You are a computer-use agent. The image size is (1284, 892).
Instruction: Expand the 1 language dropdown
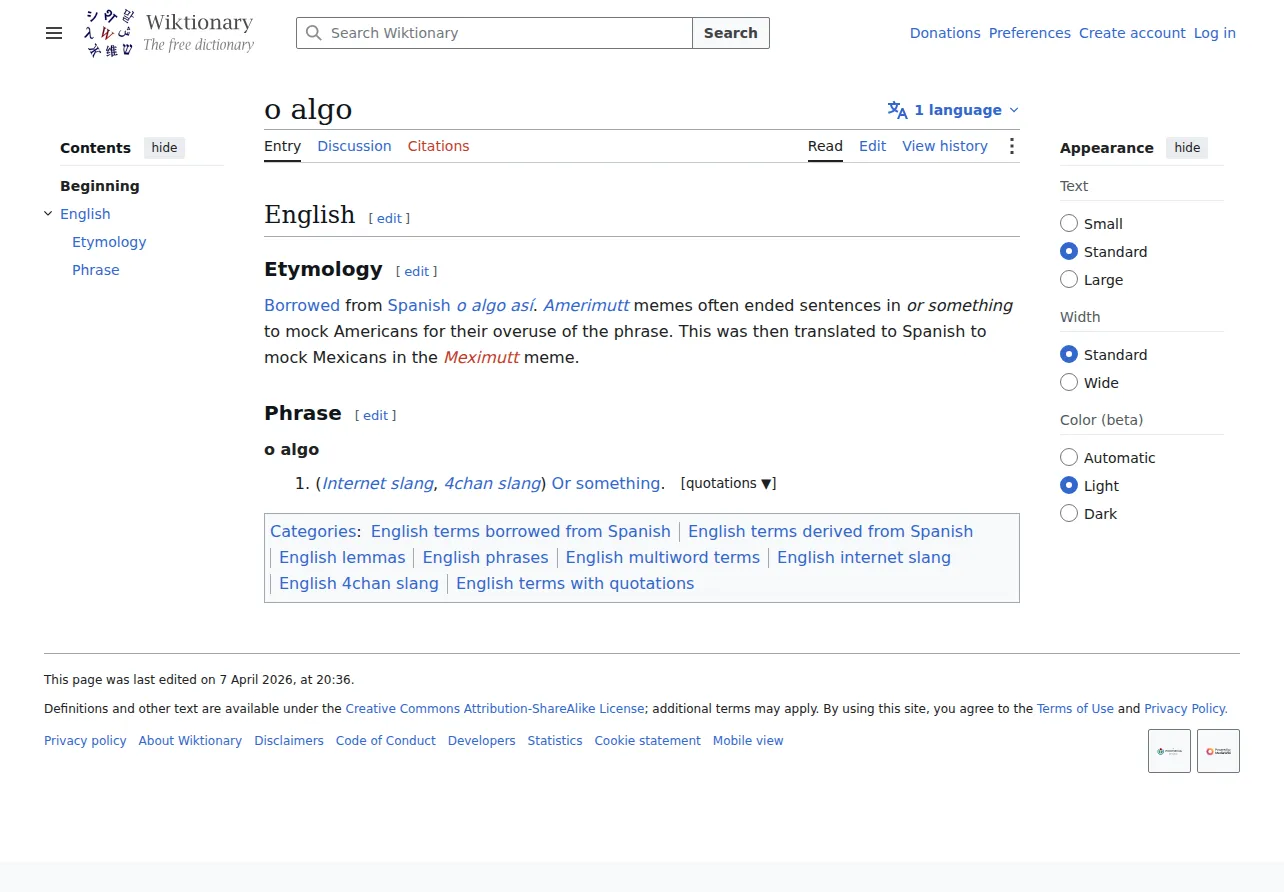click(954, 110)
